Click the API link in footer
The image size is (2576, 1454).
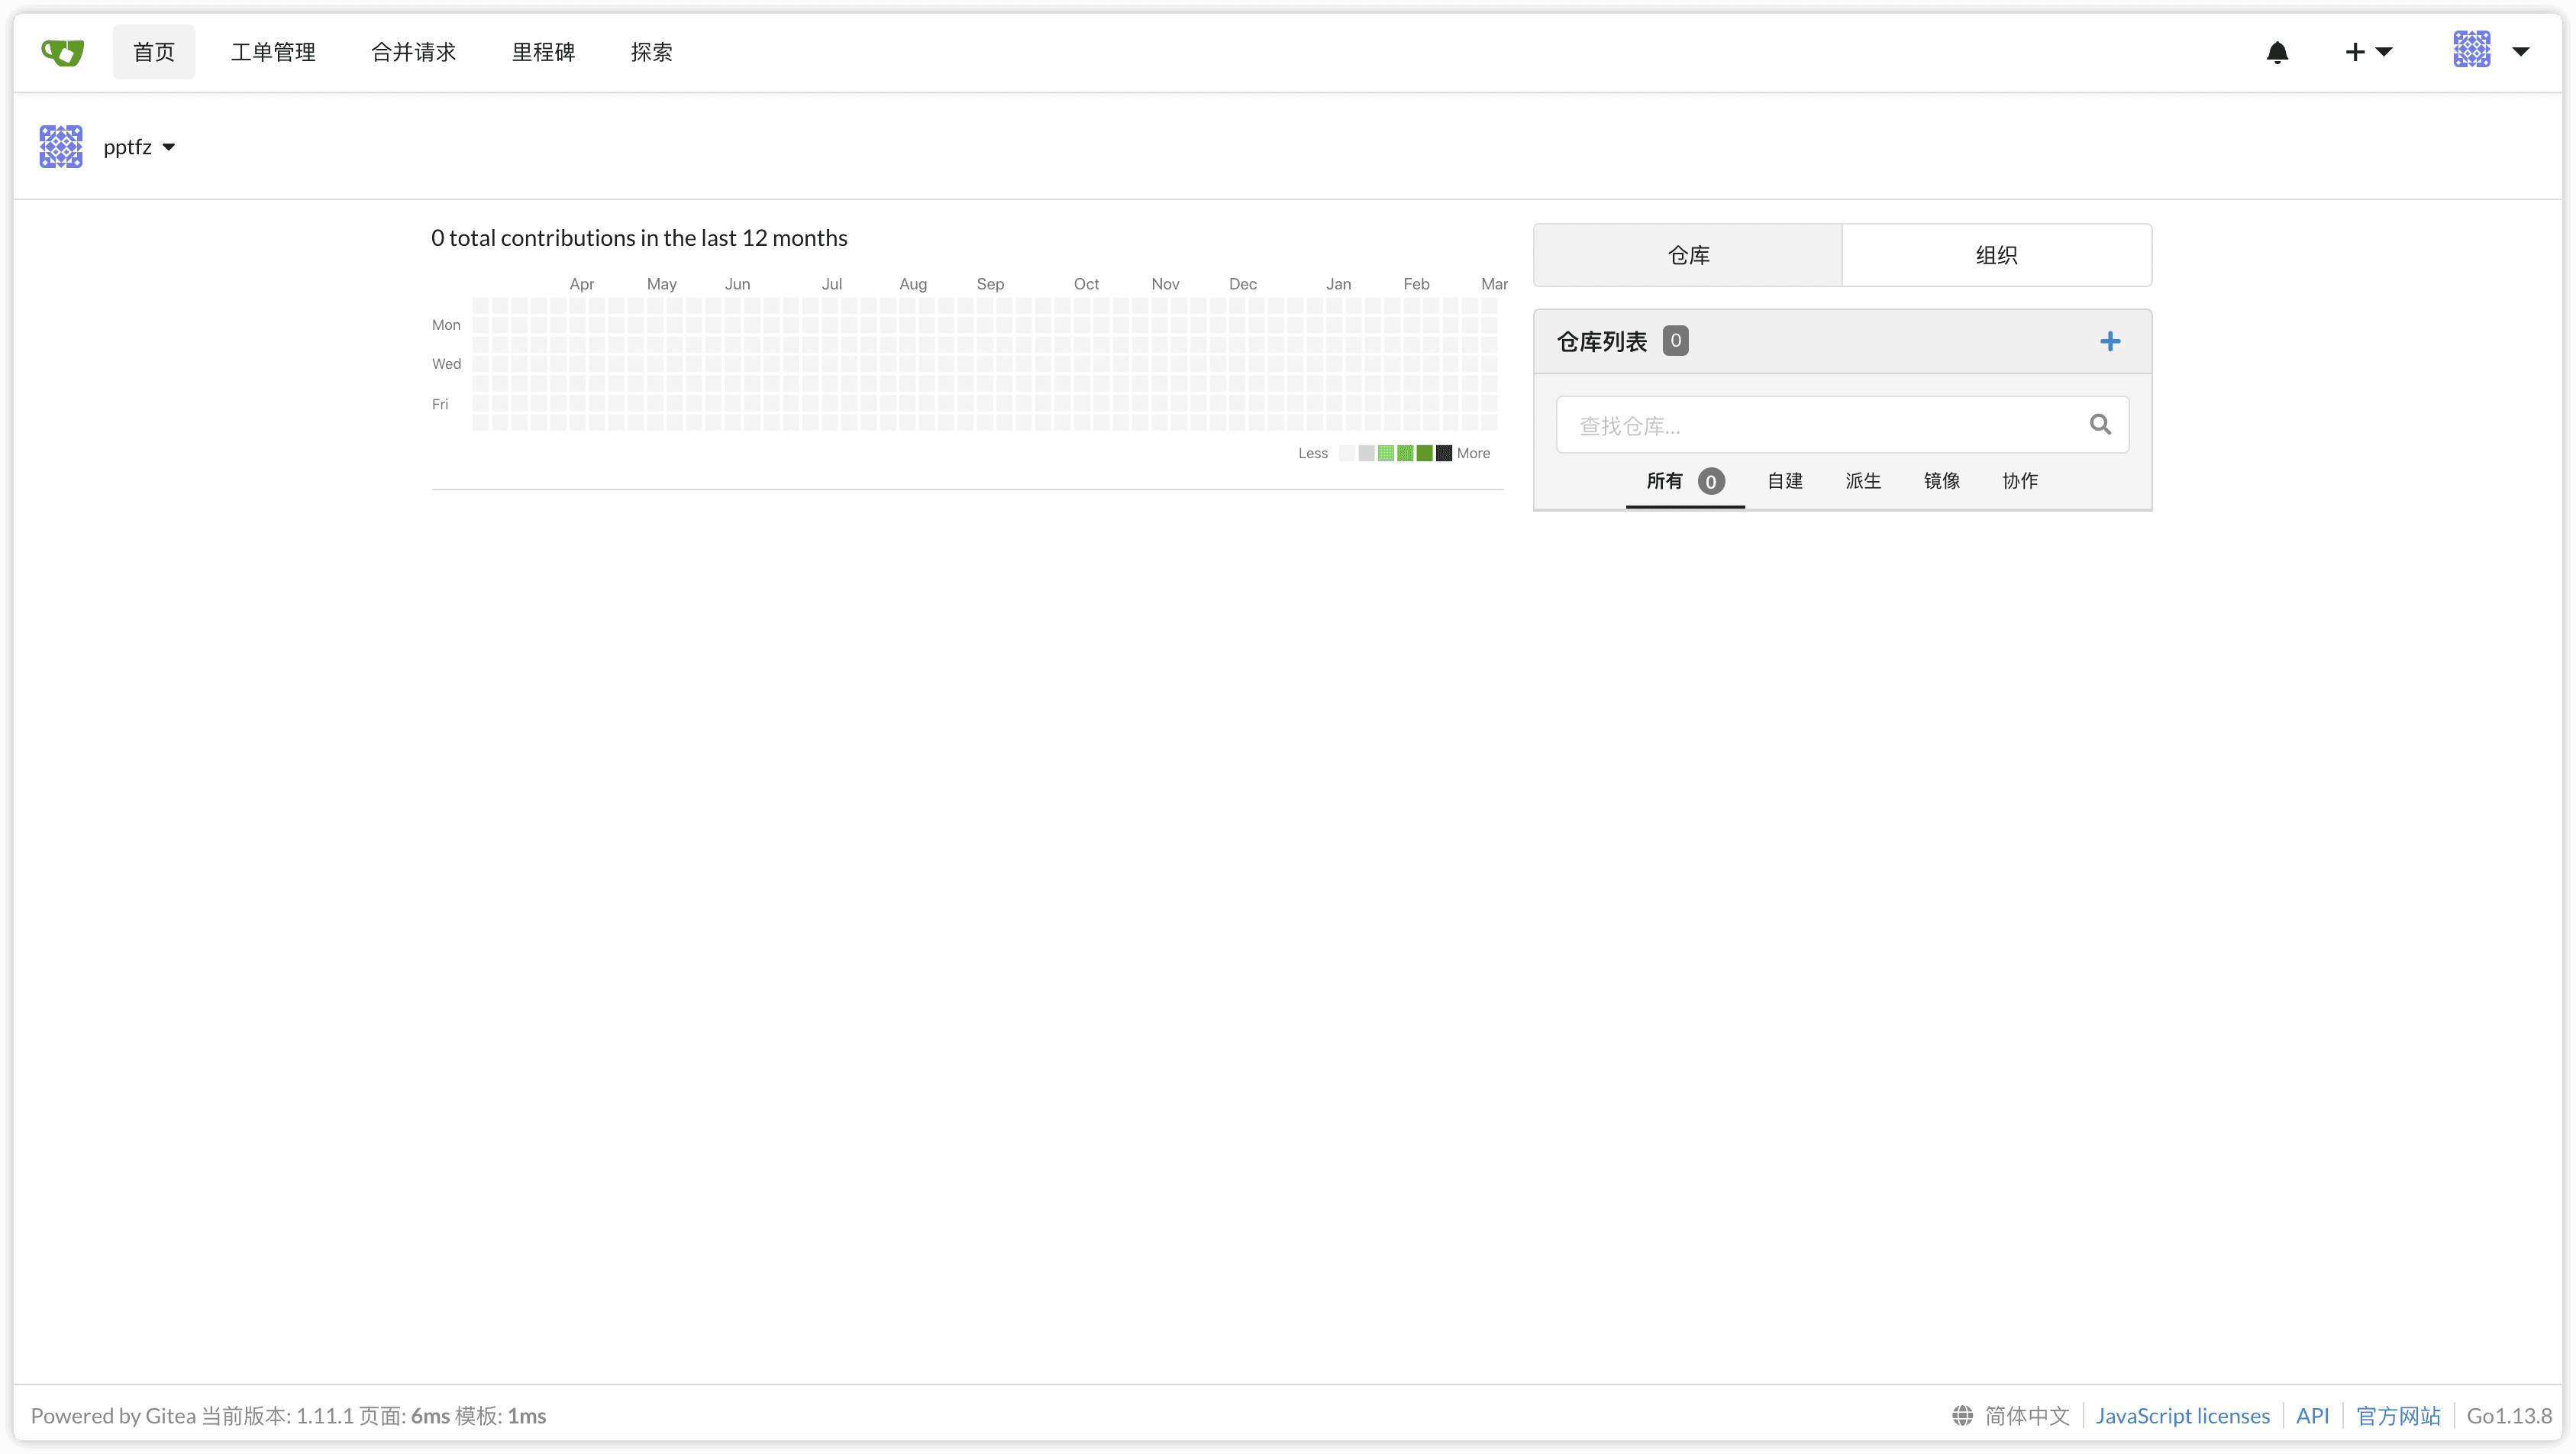2313,1414
